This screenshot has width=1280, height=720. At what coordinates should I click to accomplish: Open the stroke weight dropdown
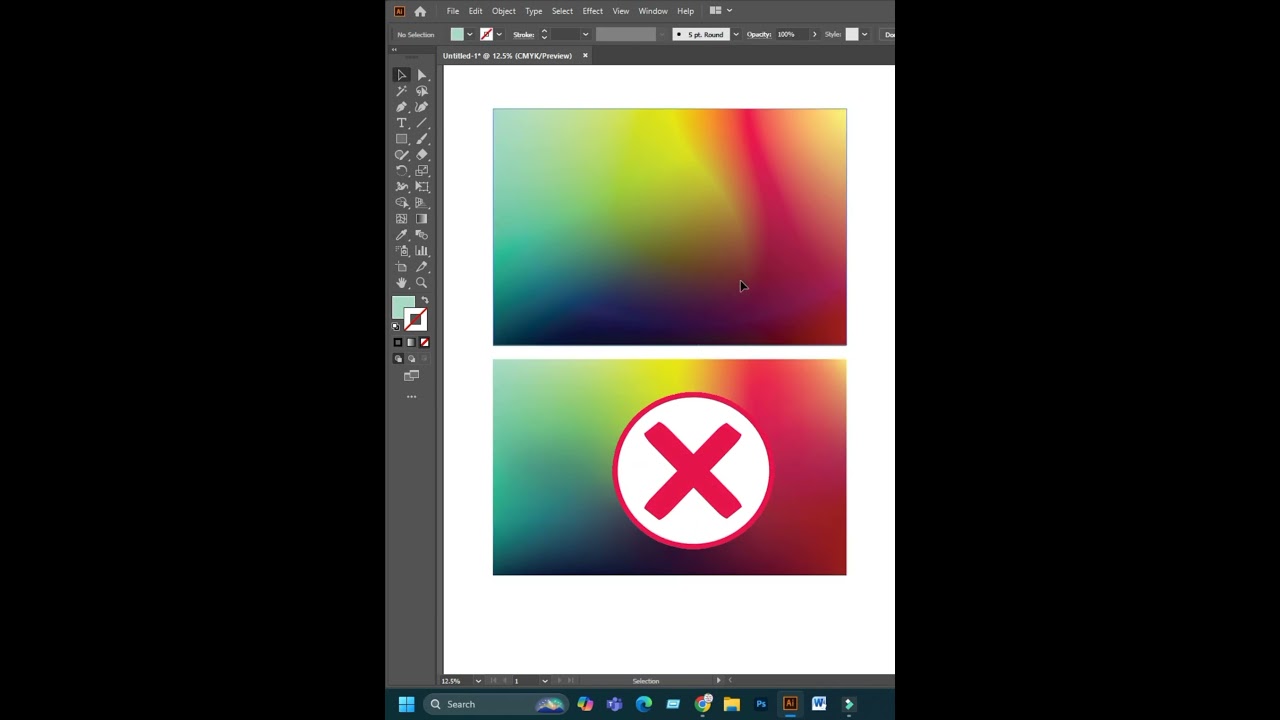(585, 35)
